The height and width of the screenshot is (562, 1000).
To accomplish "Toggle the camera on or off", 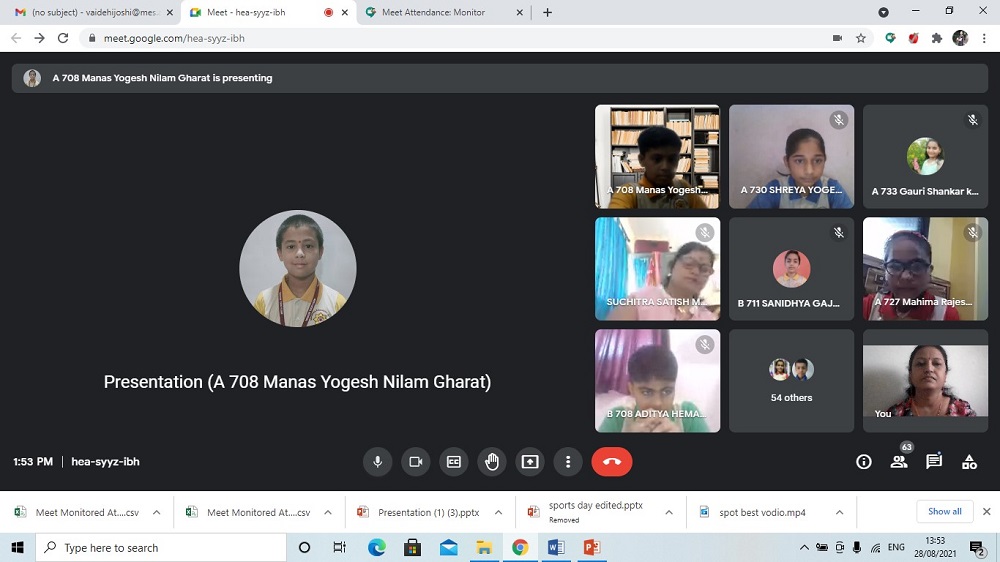I will [x=416, y=462].
